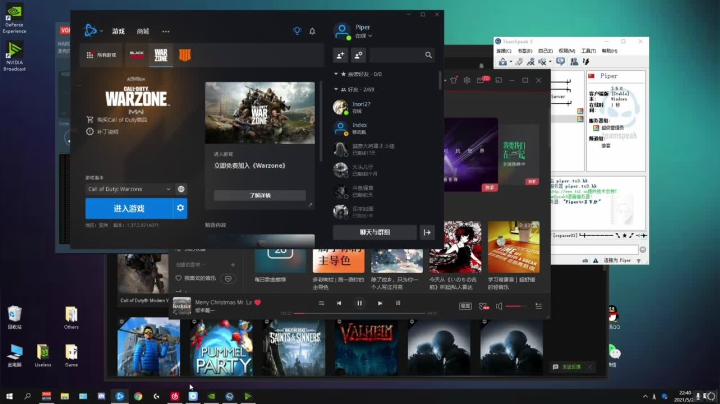Adjust the music player volume slider
The image size is (720, 404).
[x=516, y=306]
